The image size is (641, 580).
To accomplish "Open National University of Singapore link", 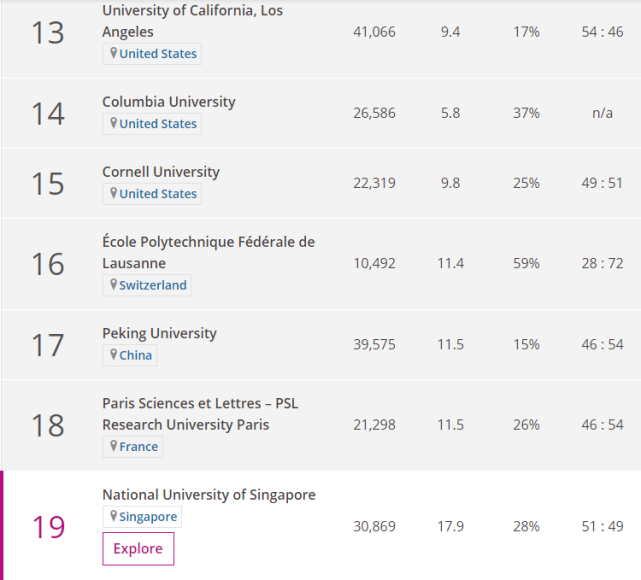I will pyautogui.click(x=209, y=495).
